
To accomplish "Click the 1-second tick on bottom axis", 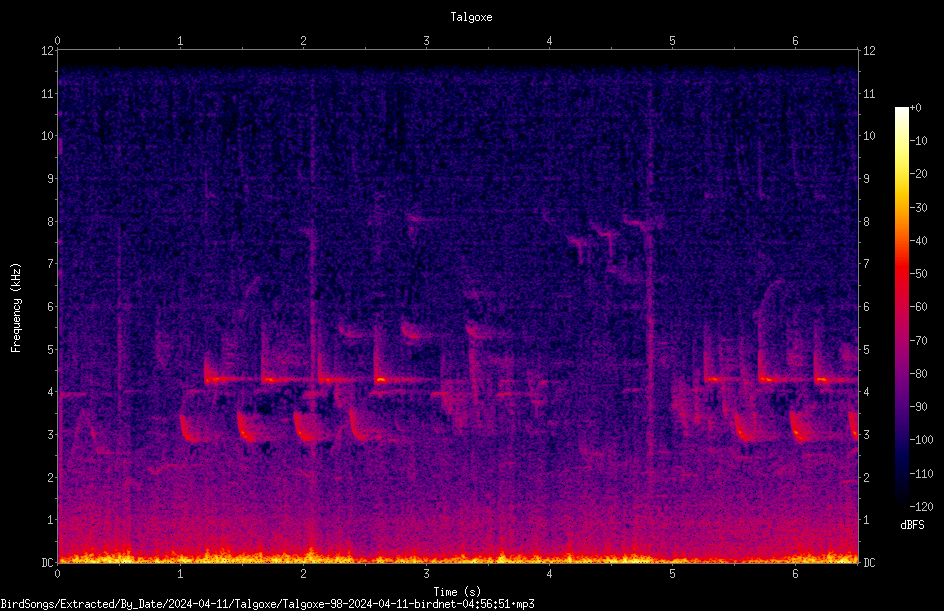I will coord(180,574).
